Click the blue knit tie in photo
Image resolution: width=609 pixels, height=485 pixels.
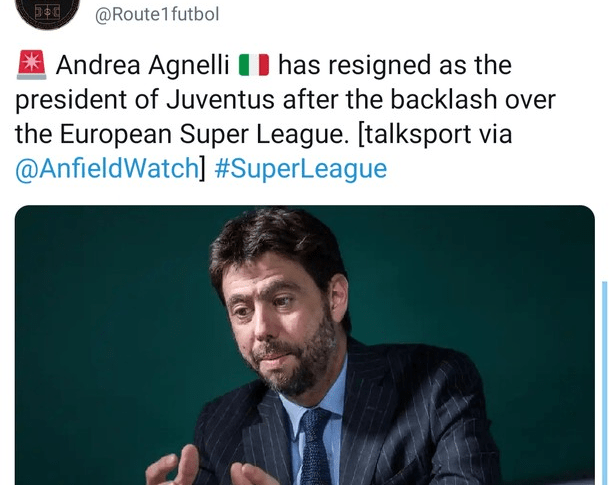317,447
